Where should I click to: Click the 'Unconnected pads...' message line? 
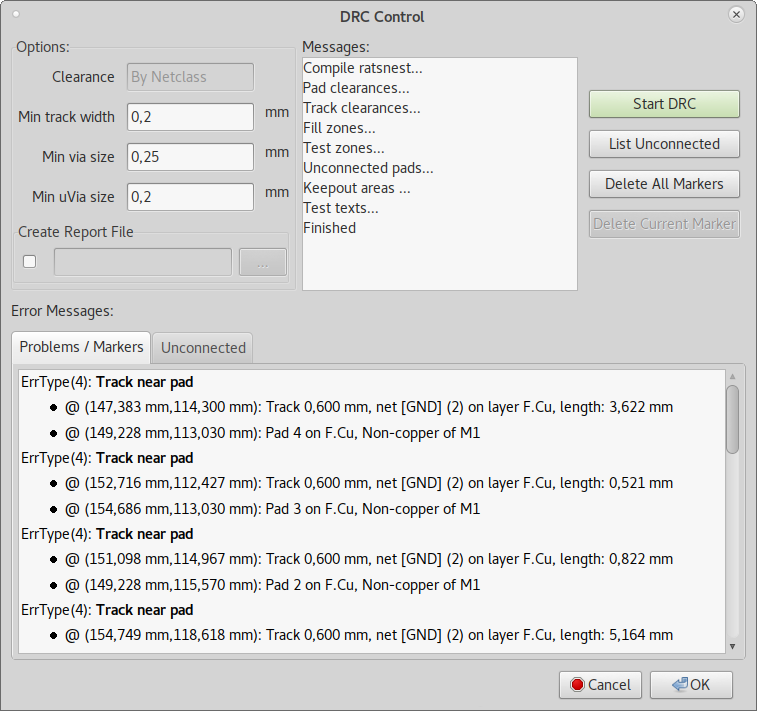click(368, 168)
